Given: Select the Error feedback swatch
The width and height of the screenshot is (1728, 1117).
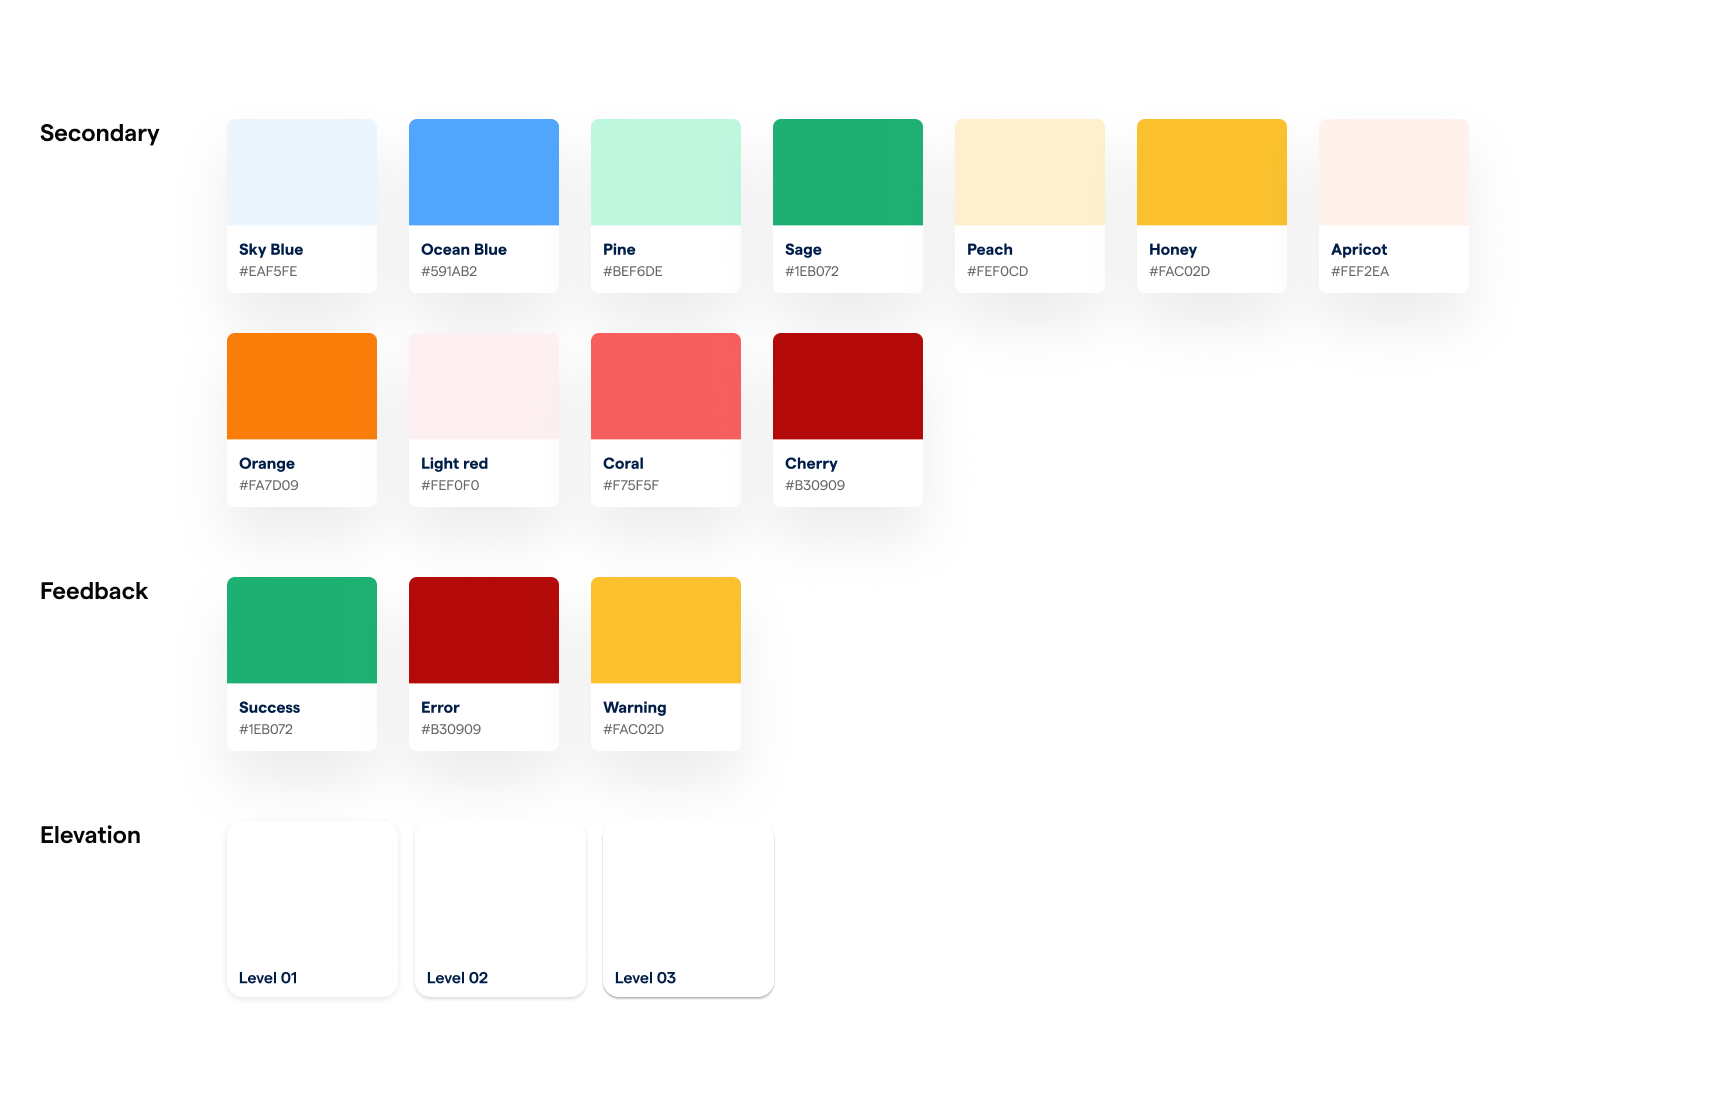Looking at the screenshot, I should click(x=483, y=629).
